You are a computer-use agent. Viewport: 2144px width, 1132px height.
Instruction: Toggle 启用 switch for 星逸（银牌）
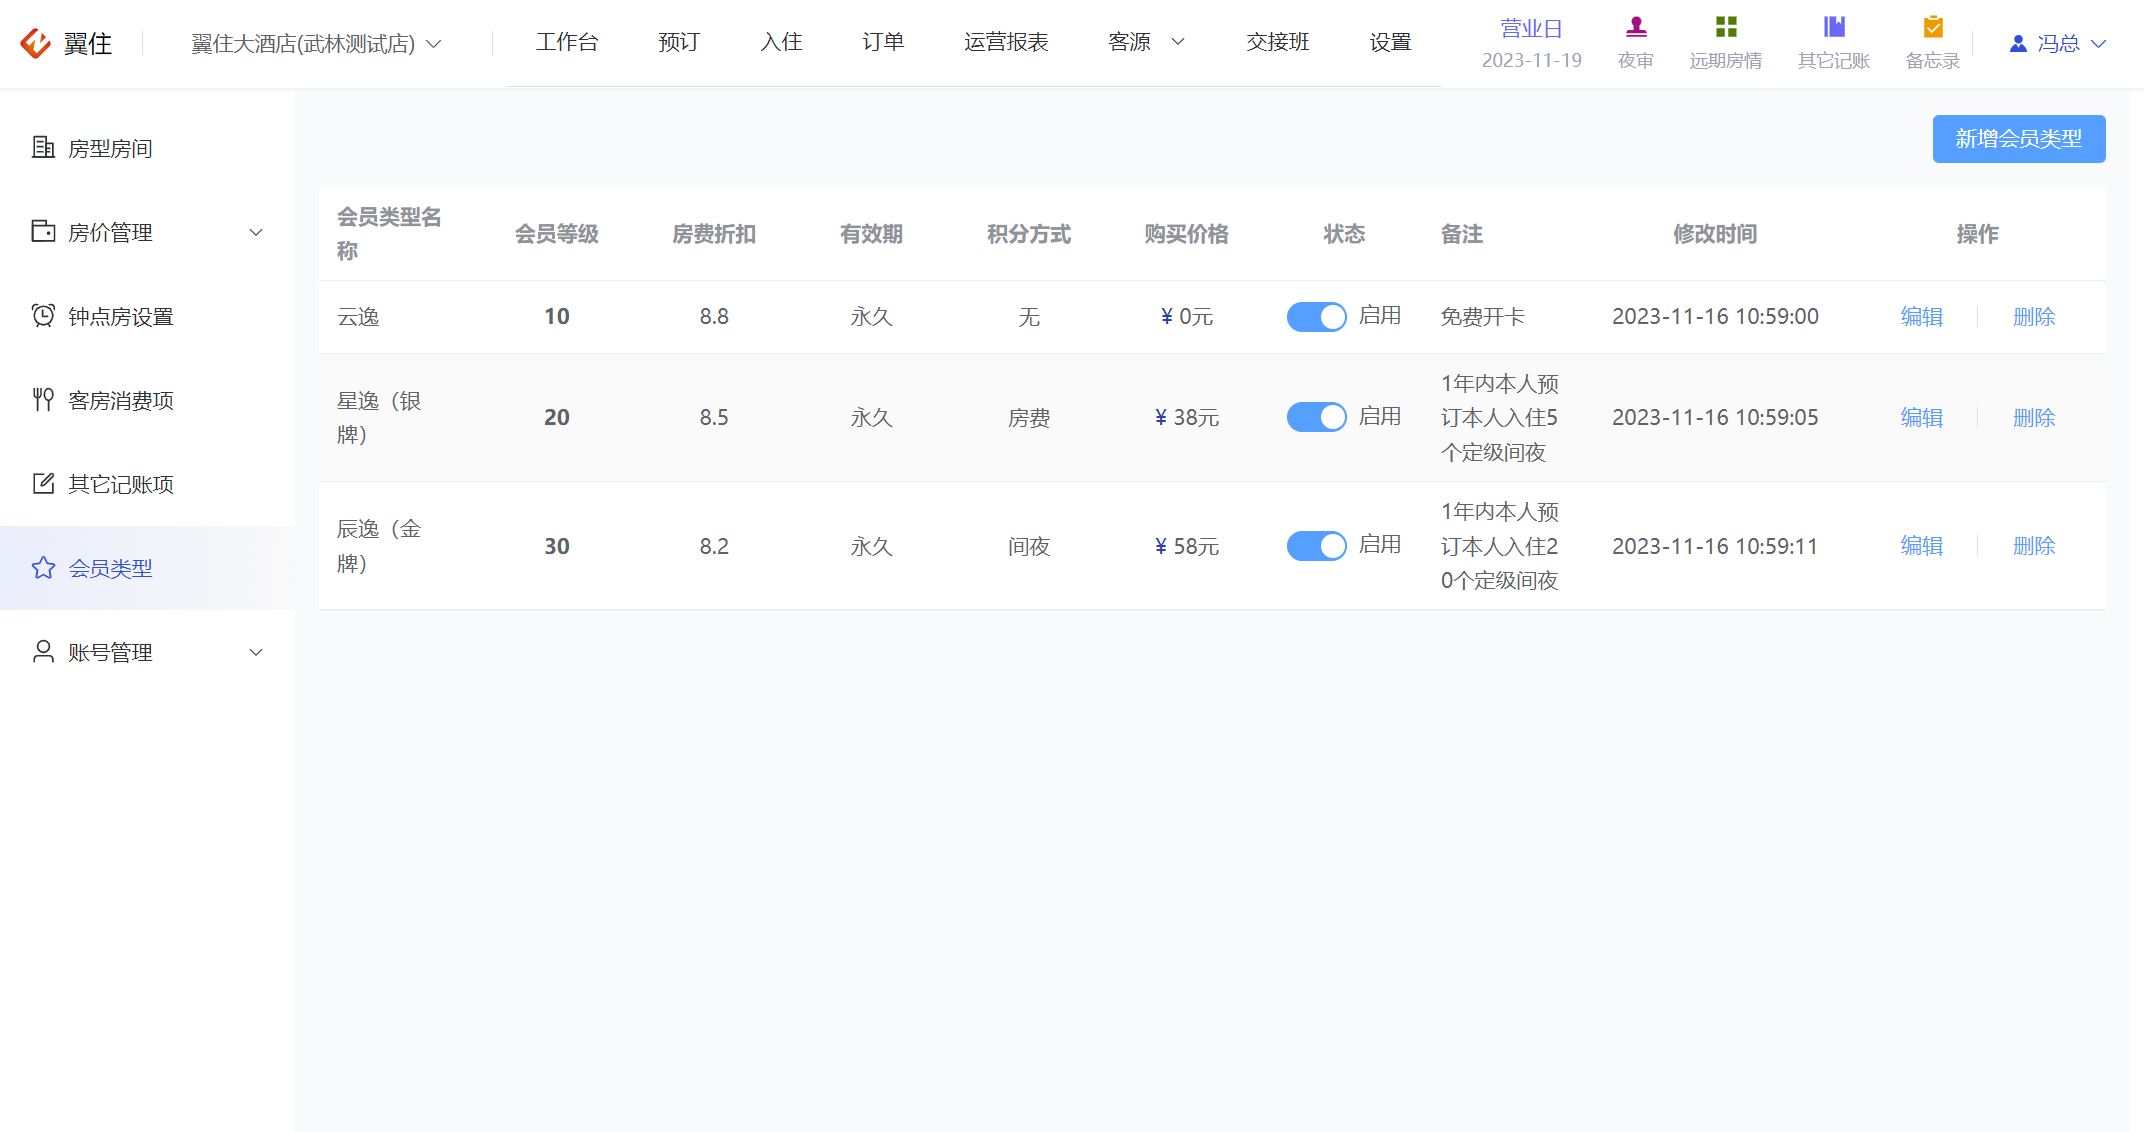coord(1316,417)
